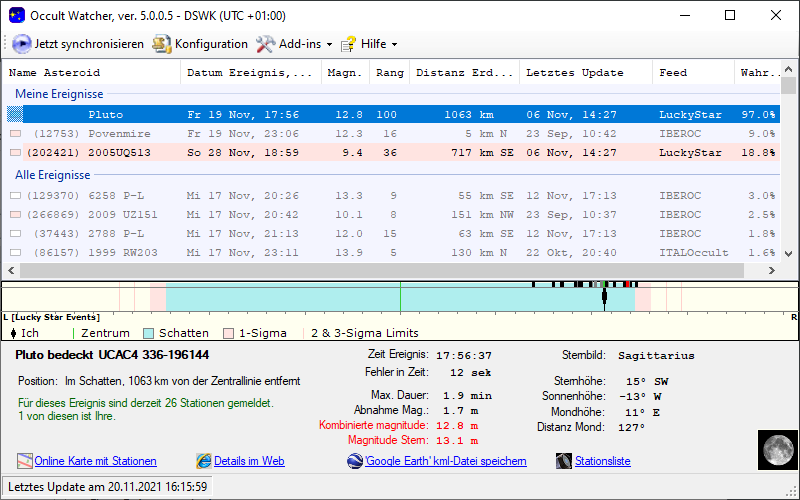800x500 pixels.
Task: Click the Stationsliste icon
Action: (566, 461)
